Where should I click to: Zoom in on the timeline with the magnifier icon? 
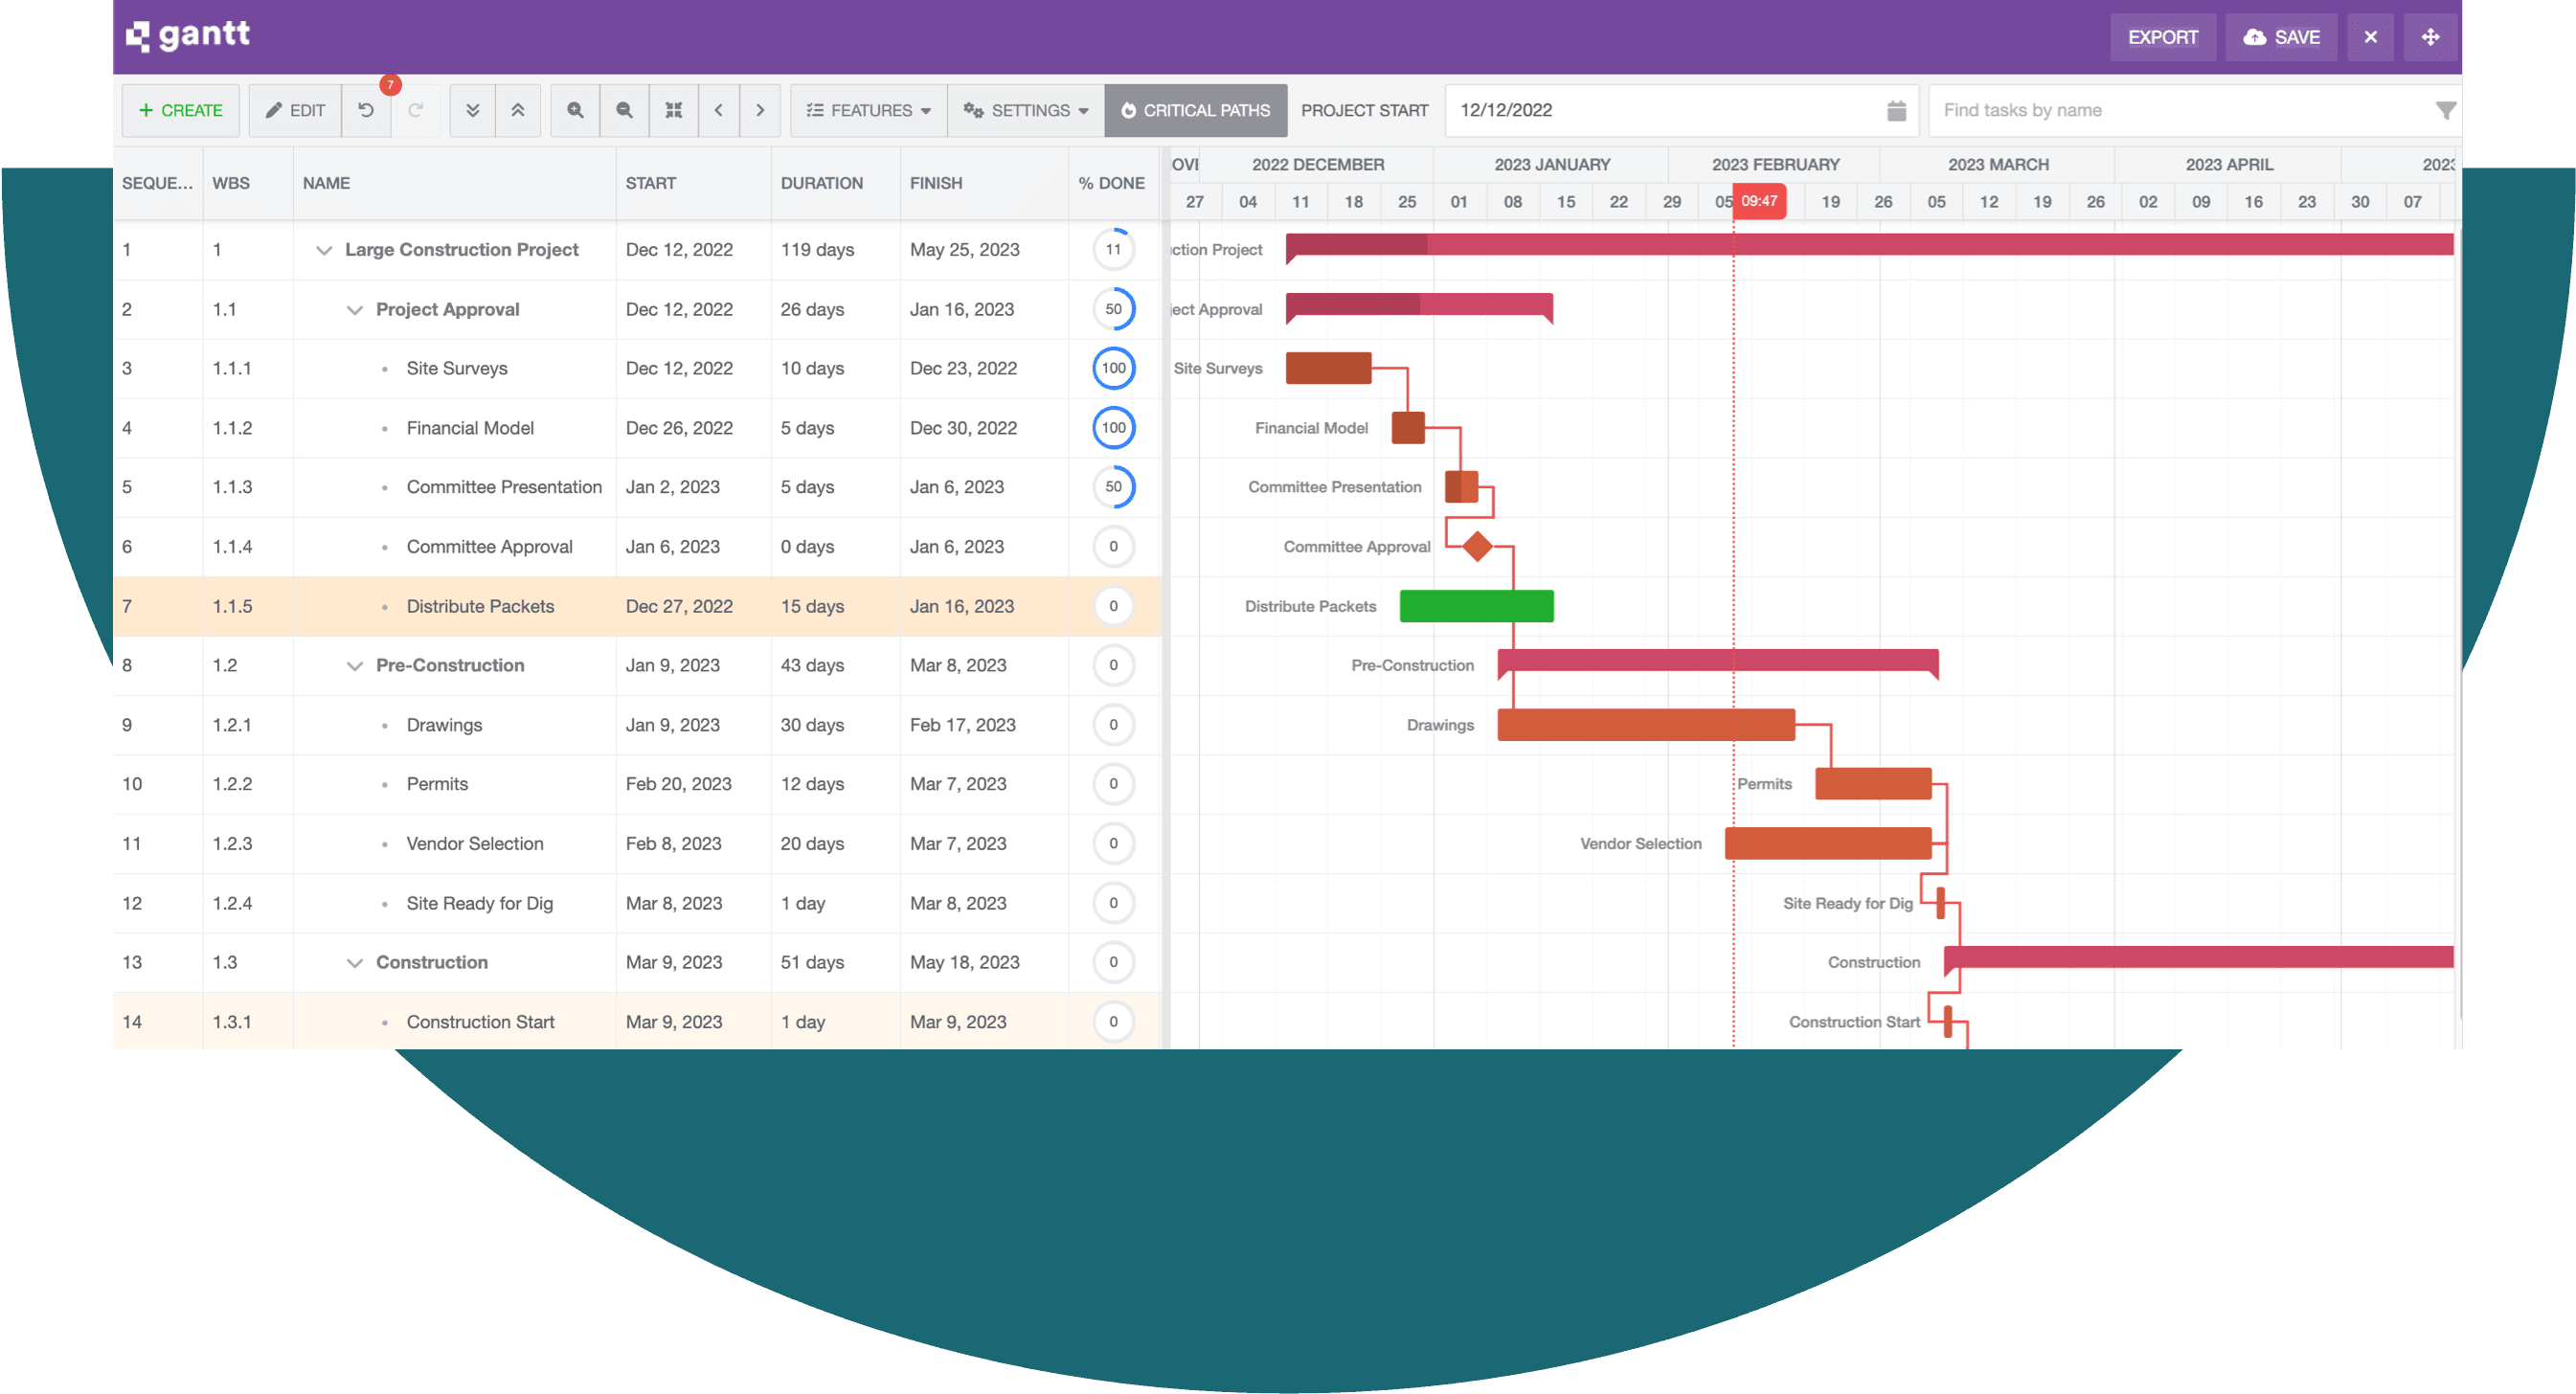[574, 110]
